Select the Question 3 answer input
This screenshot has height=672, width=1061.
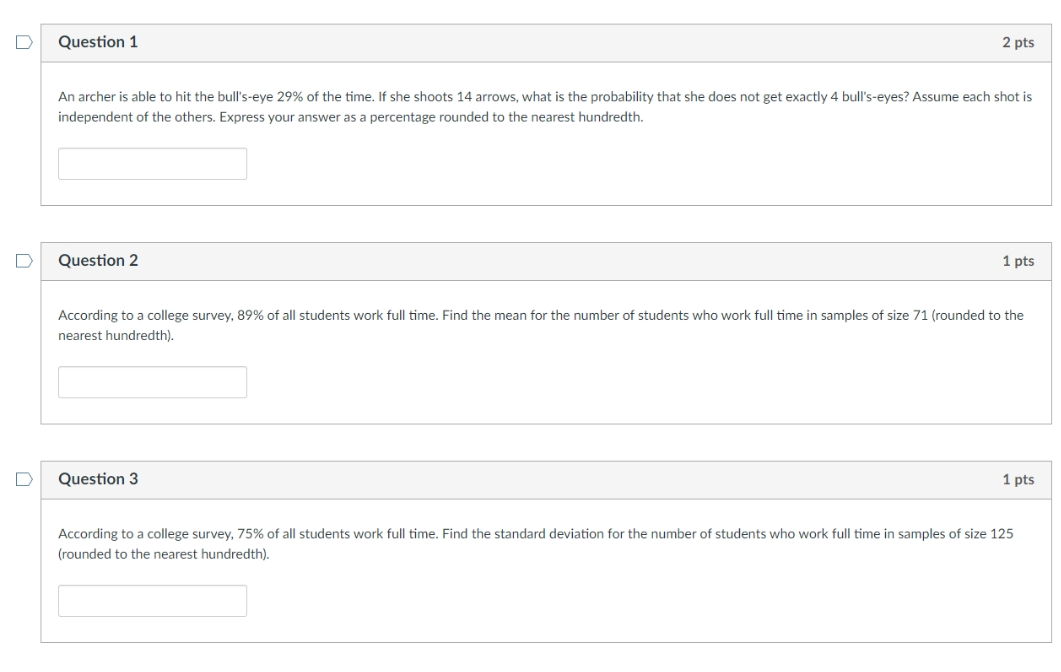(152, 601)
